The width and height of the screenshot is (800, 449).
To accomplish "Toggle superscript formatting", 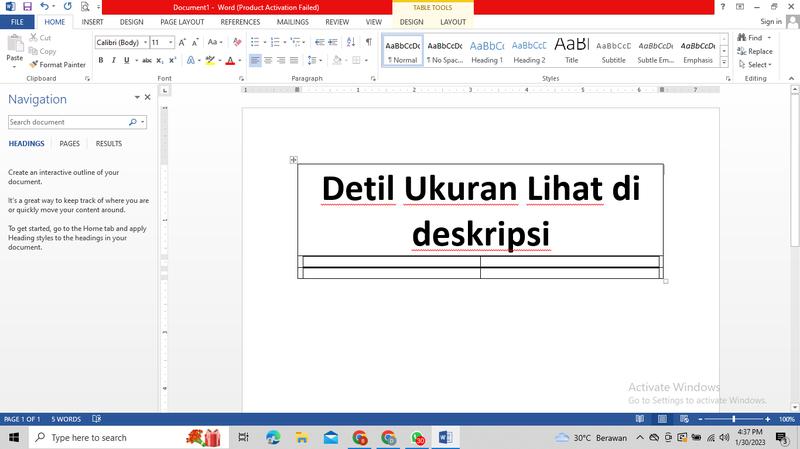I will pos(172,60).
